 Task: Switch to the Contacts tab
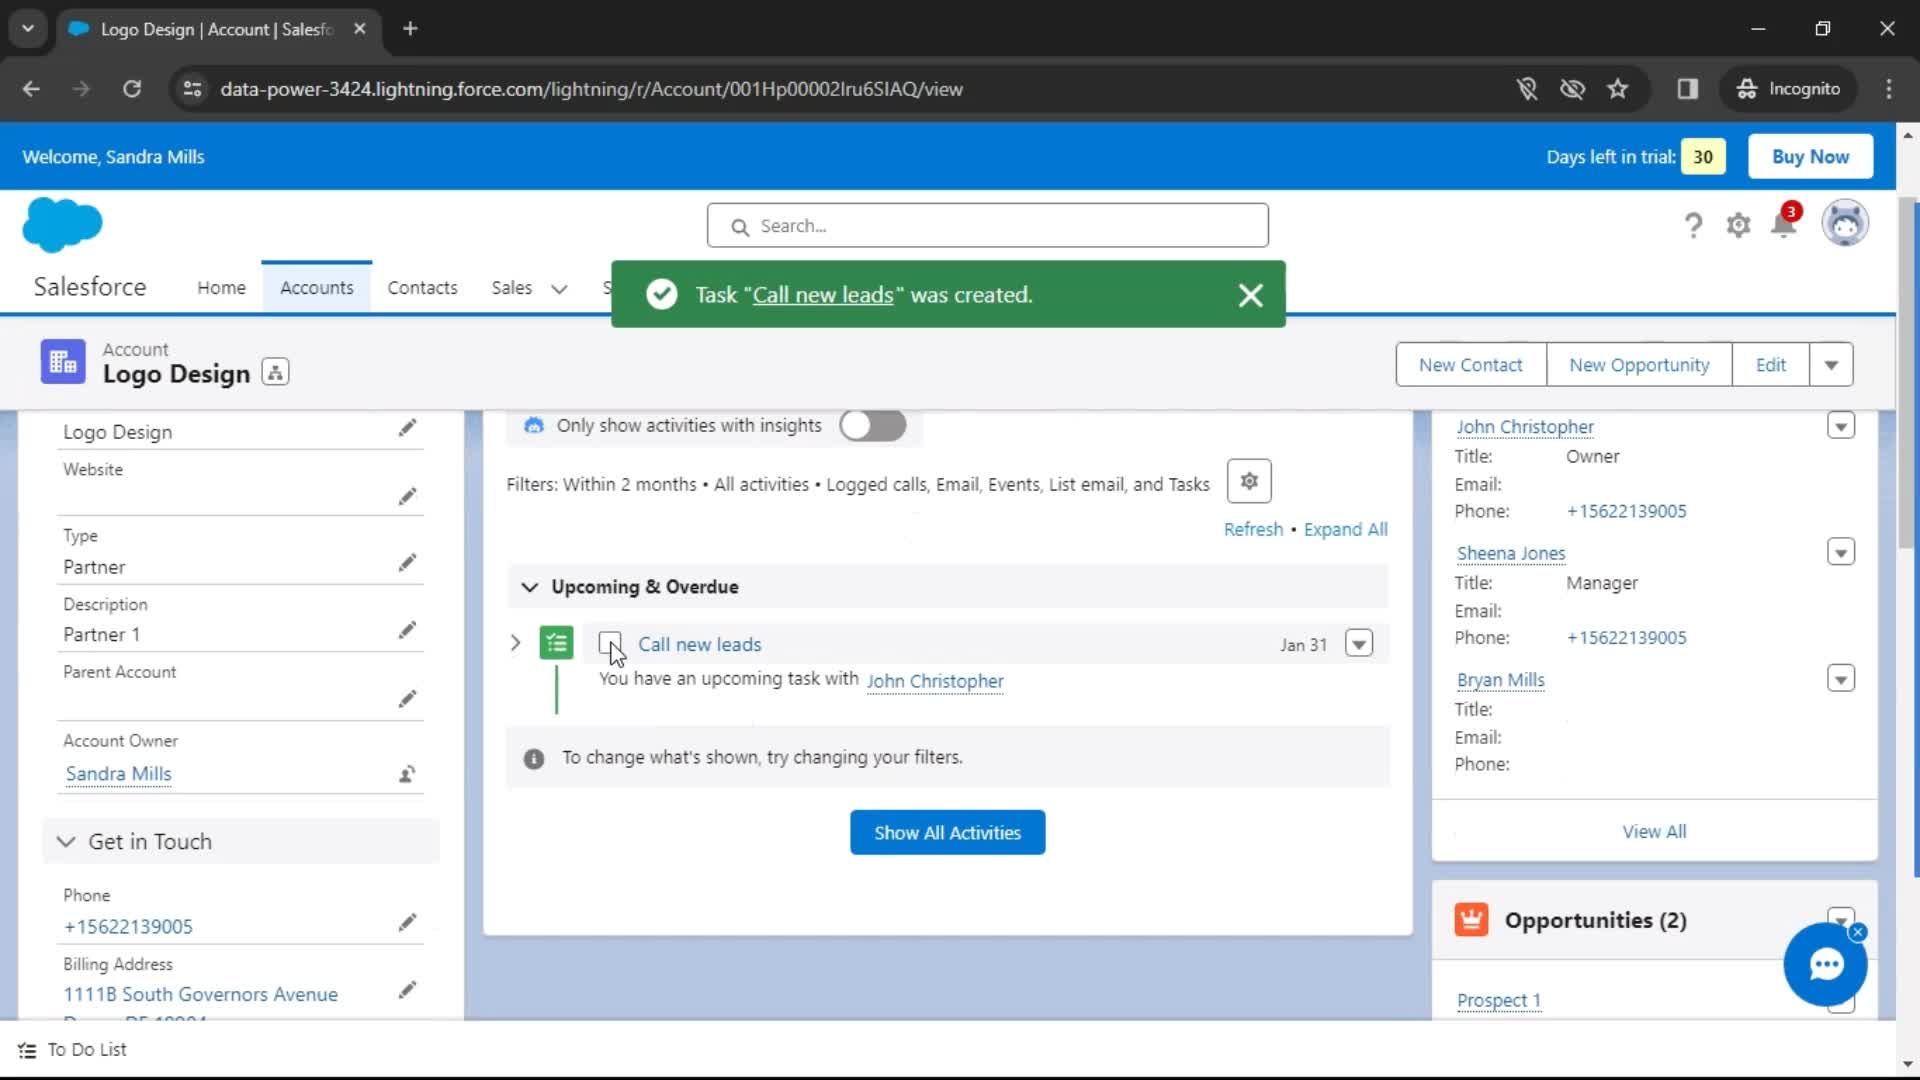coord(422,288)
